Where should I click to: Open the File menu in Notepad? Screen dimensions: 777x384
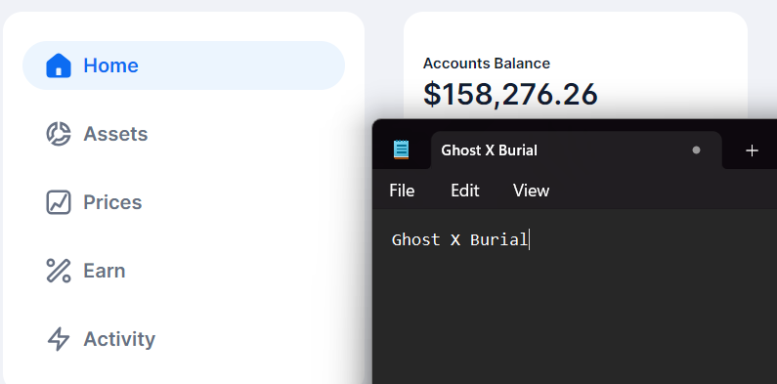(x=402, y=191)
